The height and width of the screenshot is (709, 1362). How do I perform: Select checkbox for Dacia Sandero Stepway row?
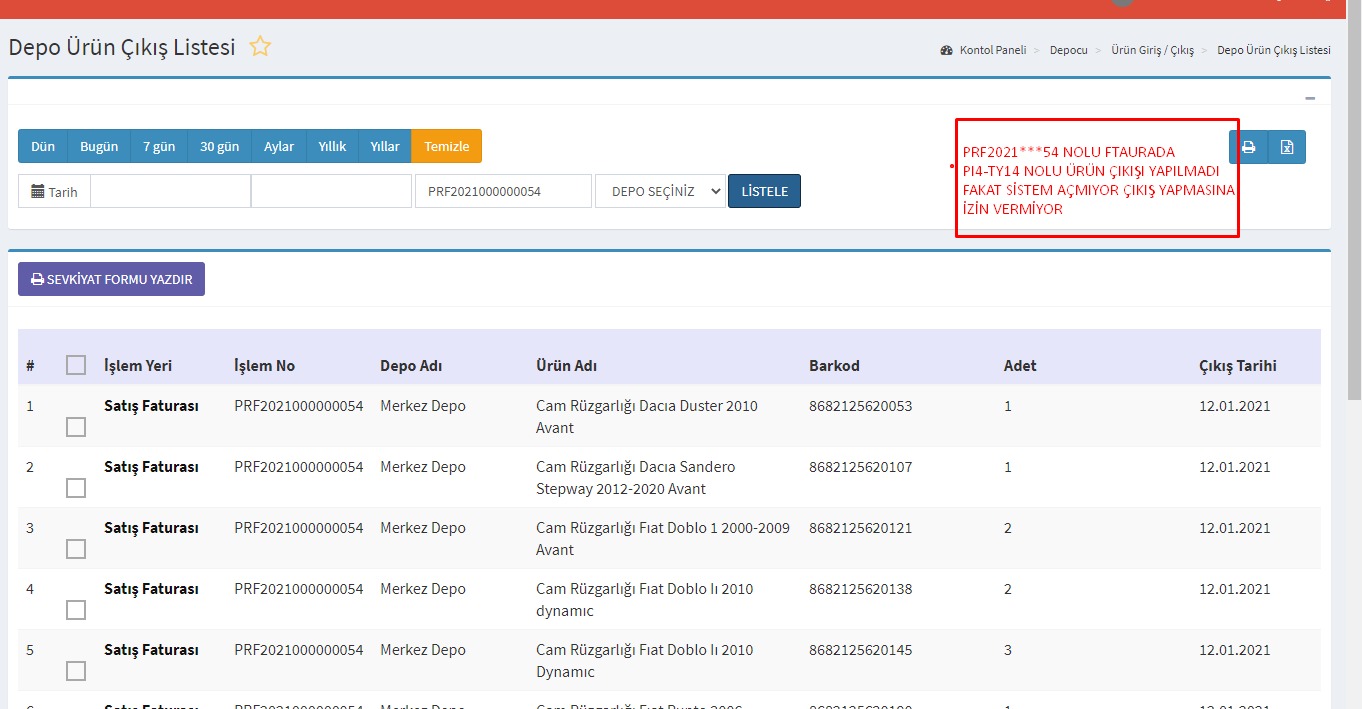tap(76, 488)
